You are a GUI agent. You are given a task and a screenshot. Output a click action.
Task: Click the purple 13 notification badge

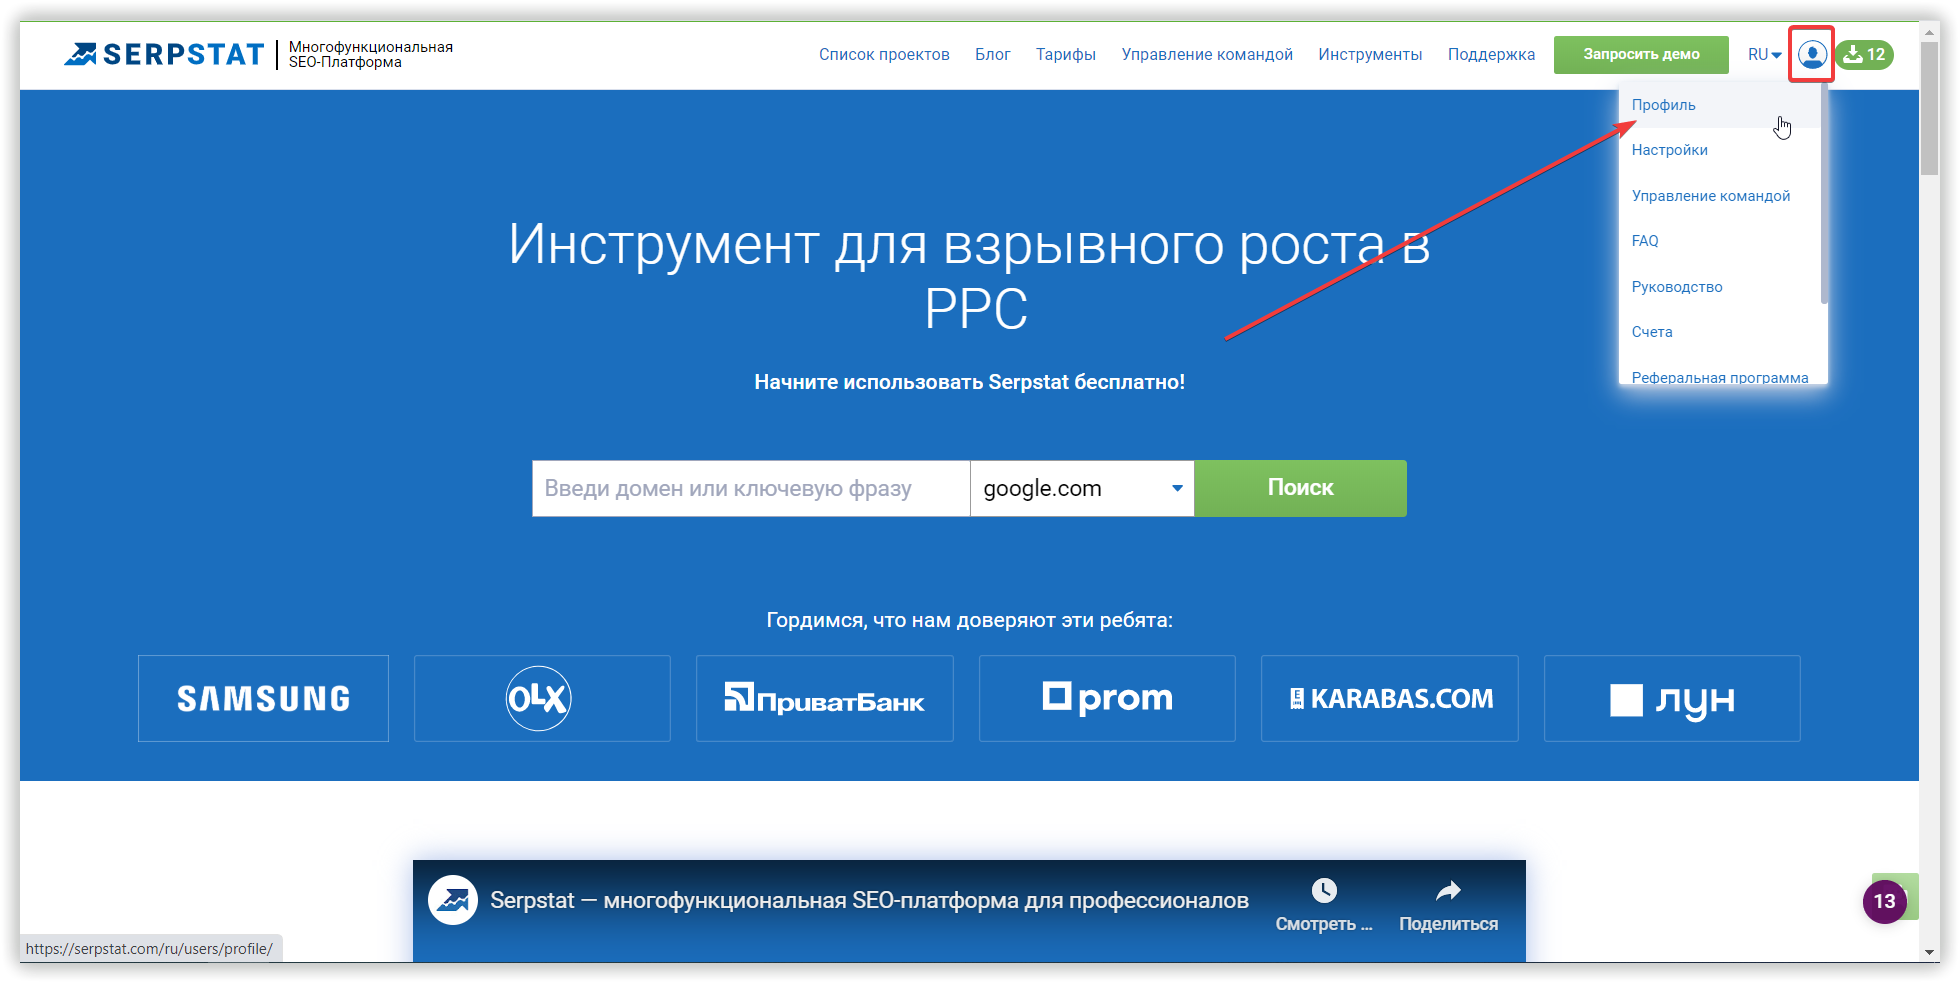click(x=1884, y=901)
